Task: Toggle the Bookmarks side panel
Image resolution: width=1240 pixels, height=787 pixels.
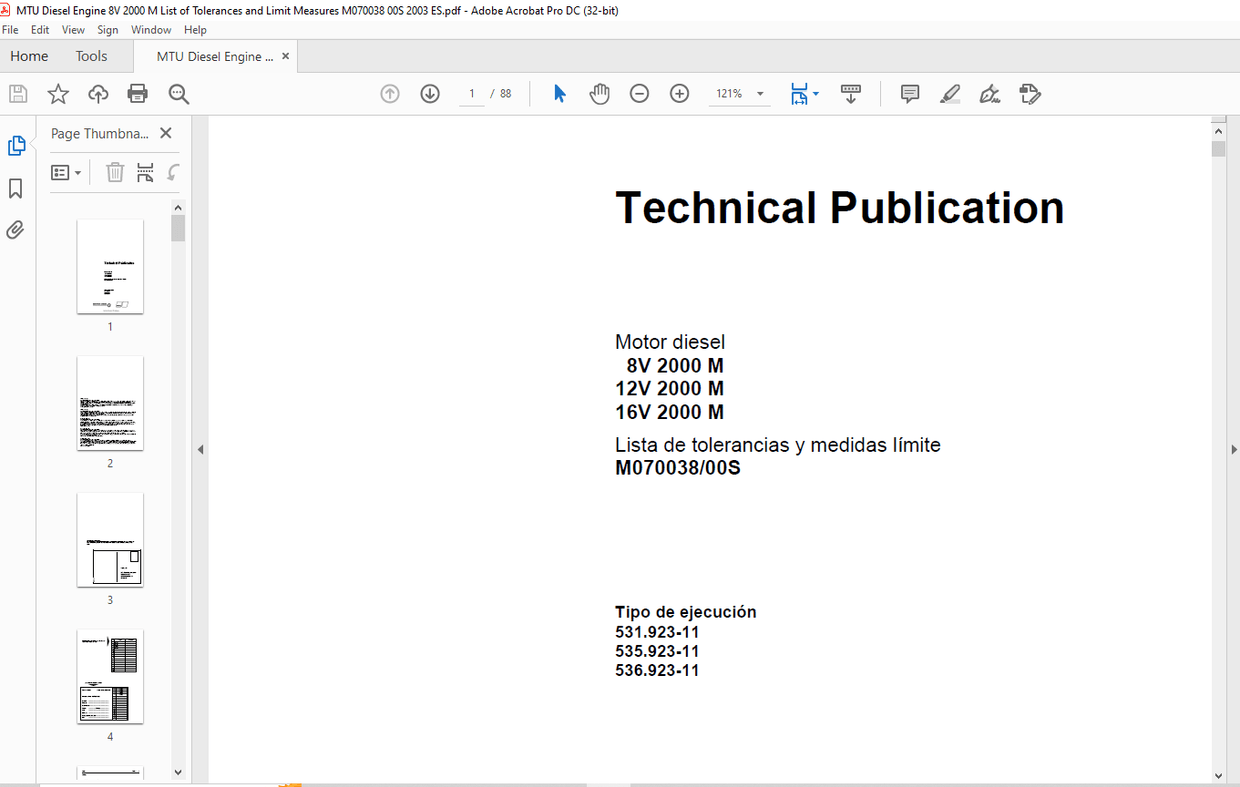Action: [x=16, y=188]
